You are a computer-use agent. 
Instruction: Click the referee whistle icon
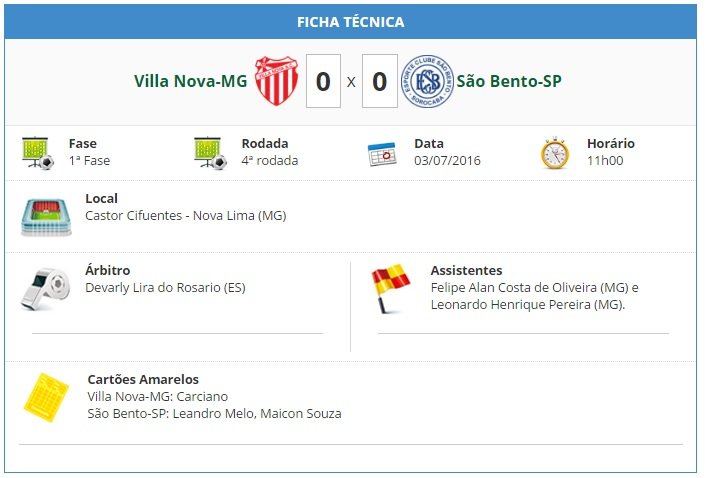click(46, 289)
